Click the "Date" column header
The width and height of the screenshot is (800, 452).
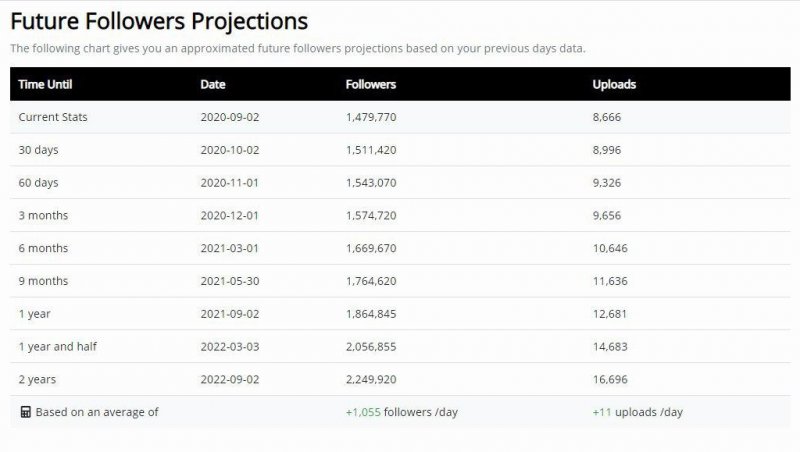213,84
